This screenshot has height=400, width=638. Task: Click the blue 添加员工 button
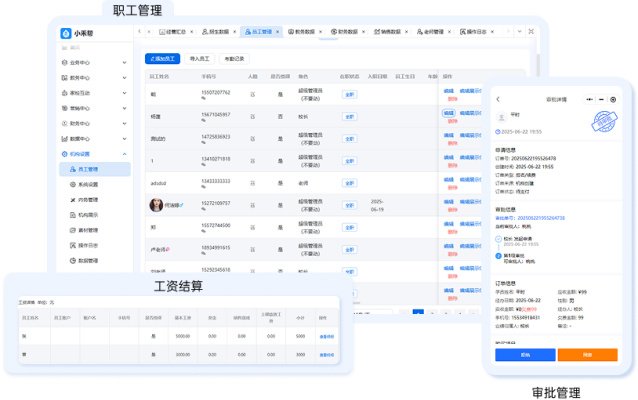click(162, 59)
